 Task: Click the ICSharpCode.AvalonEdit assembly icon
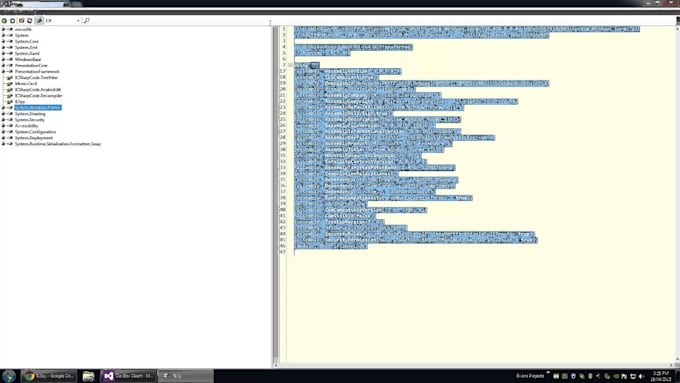coord(10,90)
